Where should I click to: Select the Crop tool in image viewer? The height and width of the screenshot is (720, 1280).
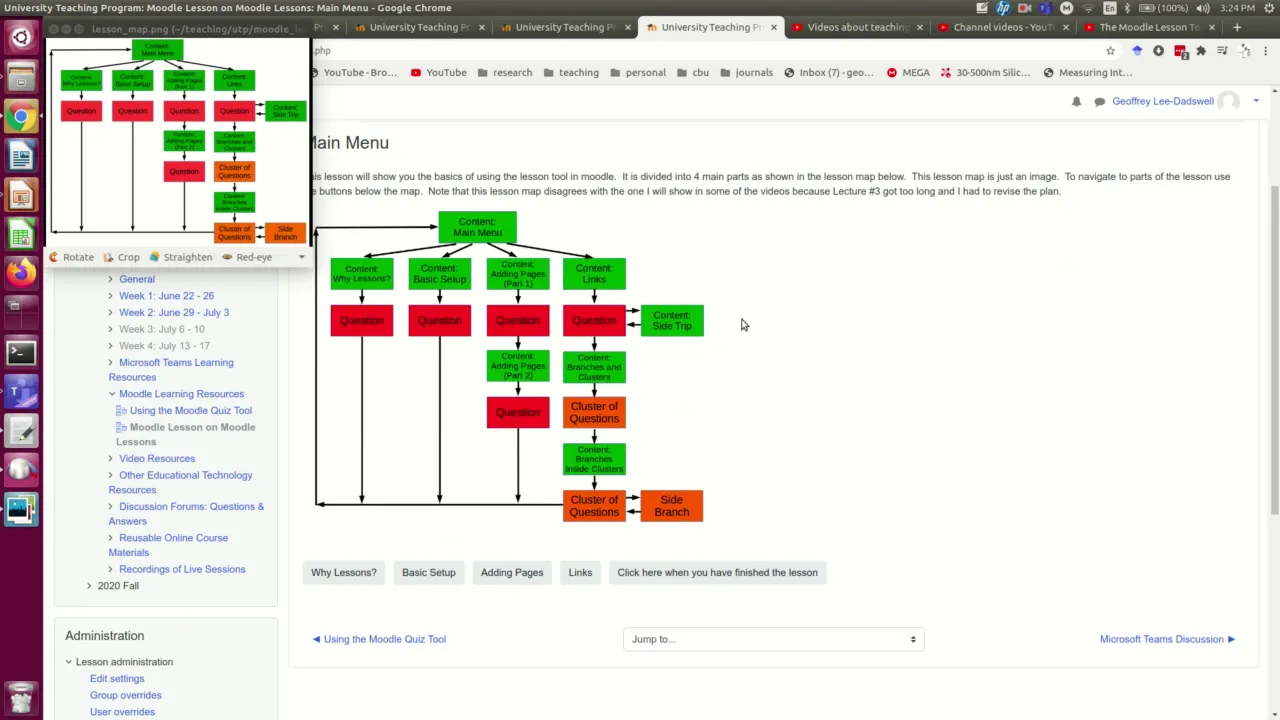121,257
